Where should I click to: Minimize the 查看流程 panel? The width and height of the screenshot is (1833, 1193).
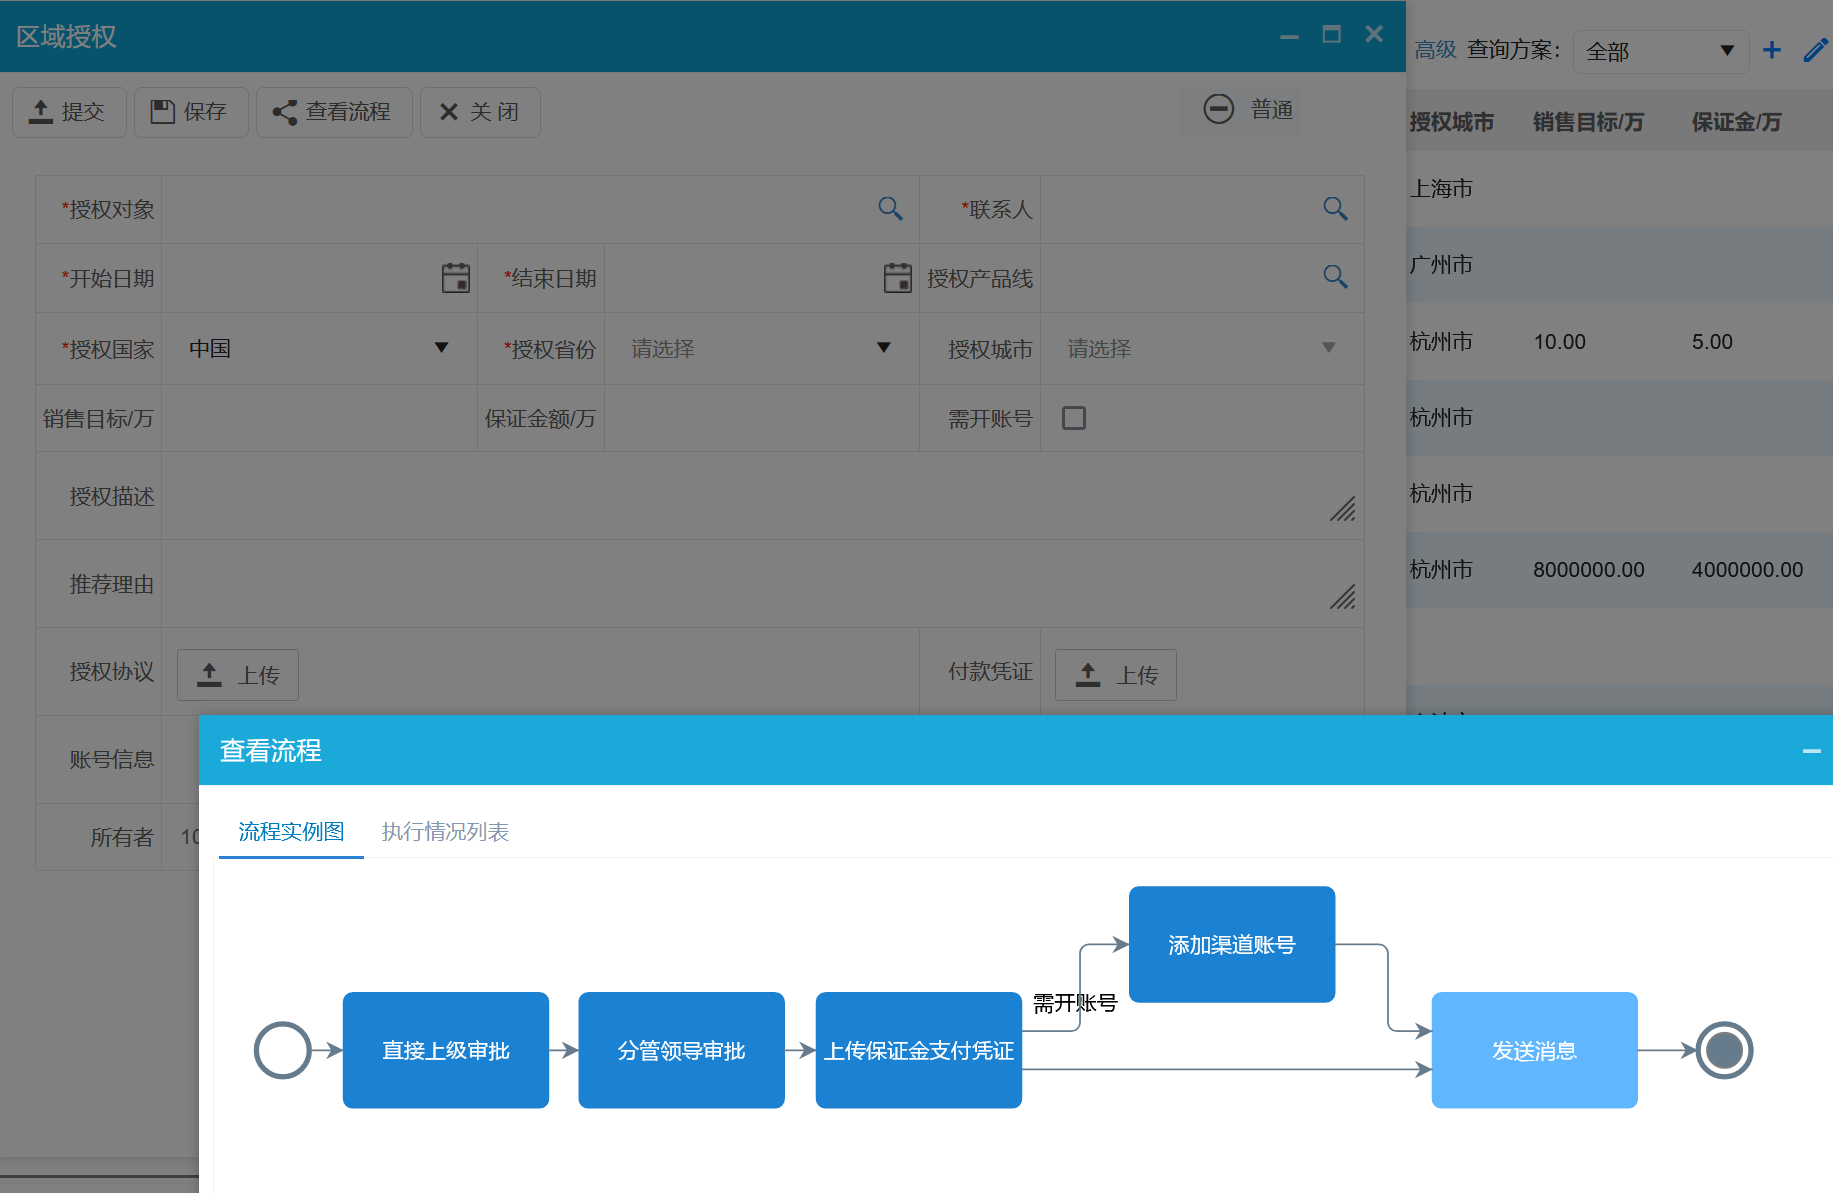[x=1811, y=751]
